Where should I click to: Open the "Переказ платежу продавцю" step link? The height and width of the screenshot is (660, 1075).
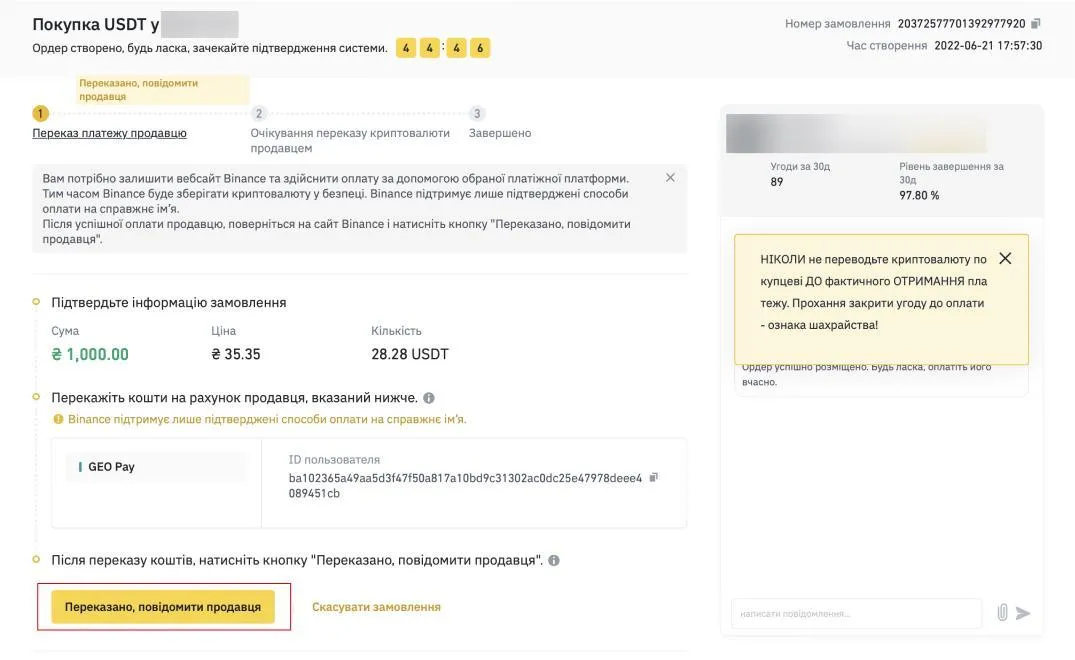coord(109,133)
